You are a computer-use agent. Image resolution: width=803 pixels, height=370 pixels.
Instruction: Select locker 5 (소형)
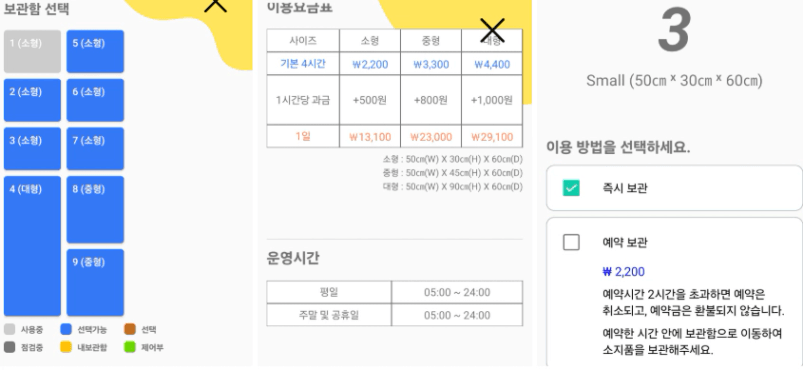click(x=95, y=51)
